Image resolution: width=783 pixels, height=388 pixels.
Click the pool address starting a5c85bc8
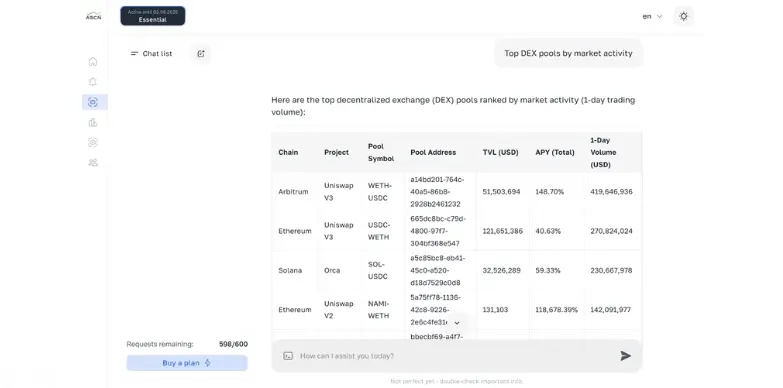point(438,271)
